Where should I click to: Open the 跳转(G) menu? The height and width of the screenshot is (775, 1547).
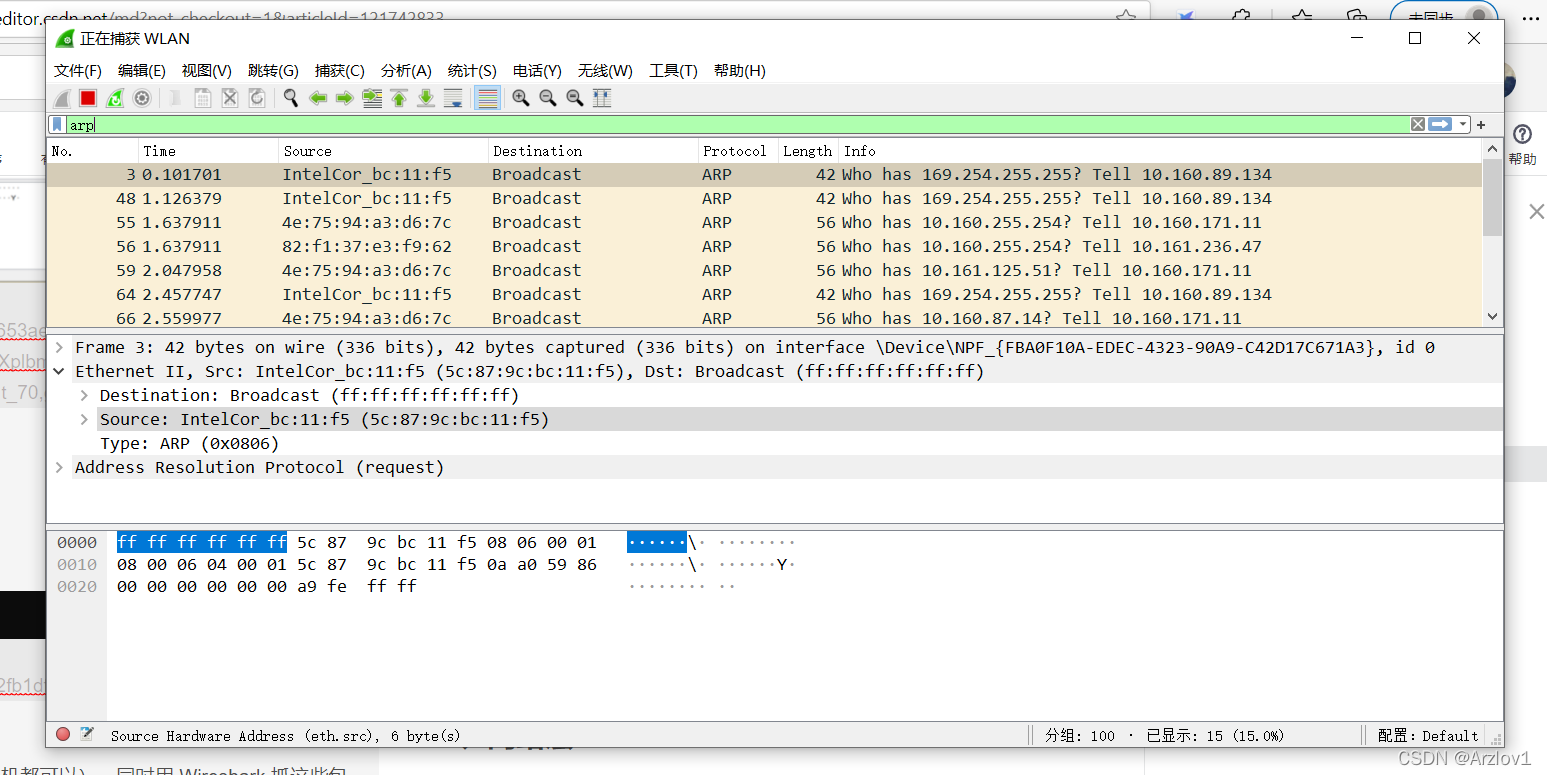tap(273, 71)
